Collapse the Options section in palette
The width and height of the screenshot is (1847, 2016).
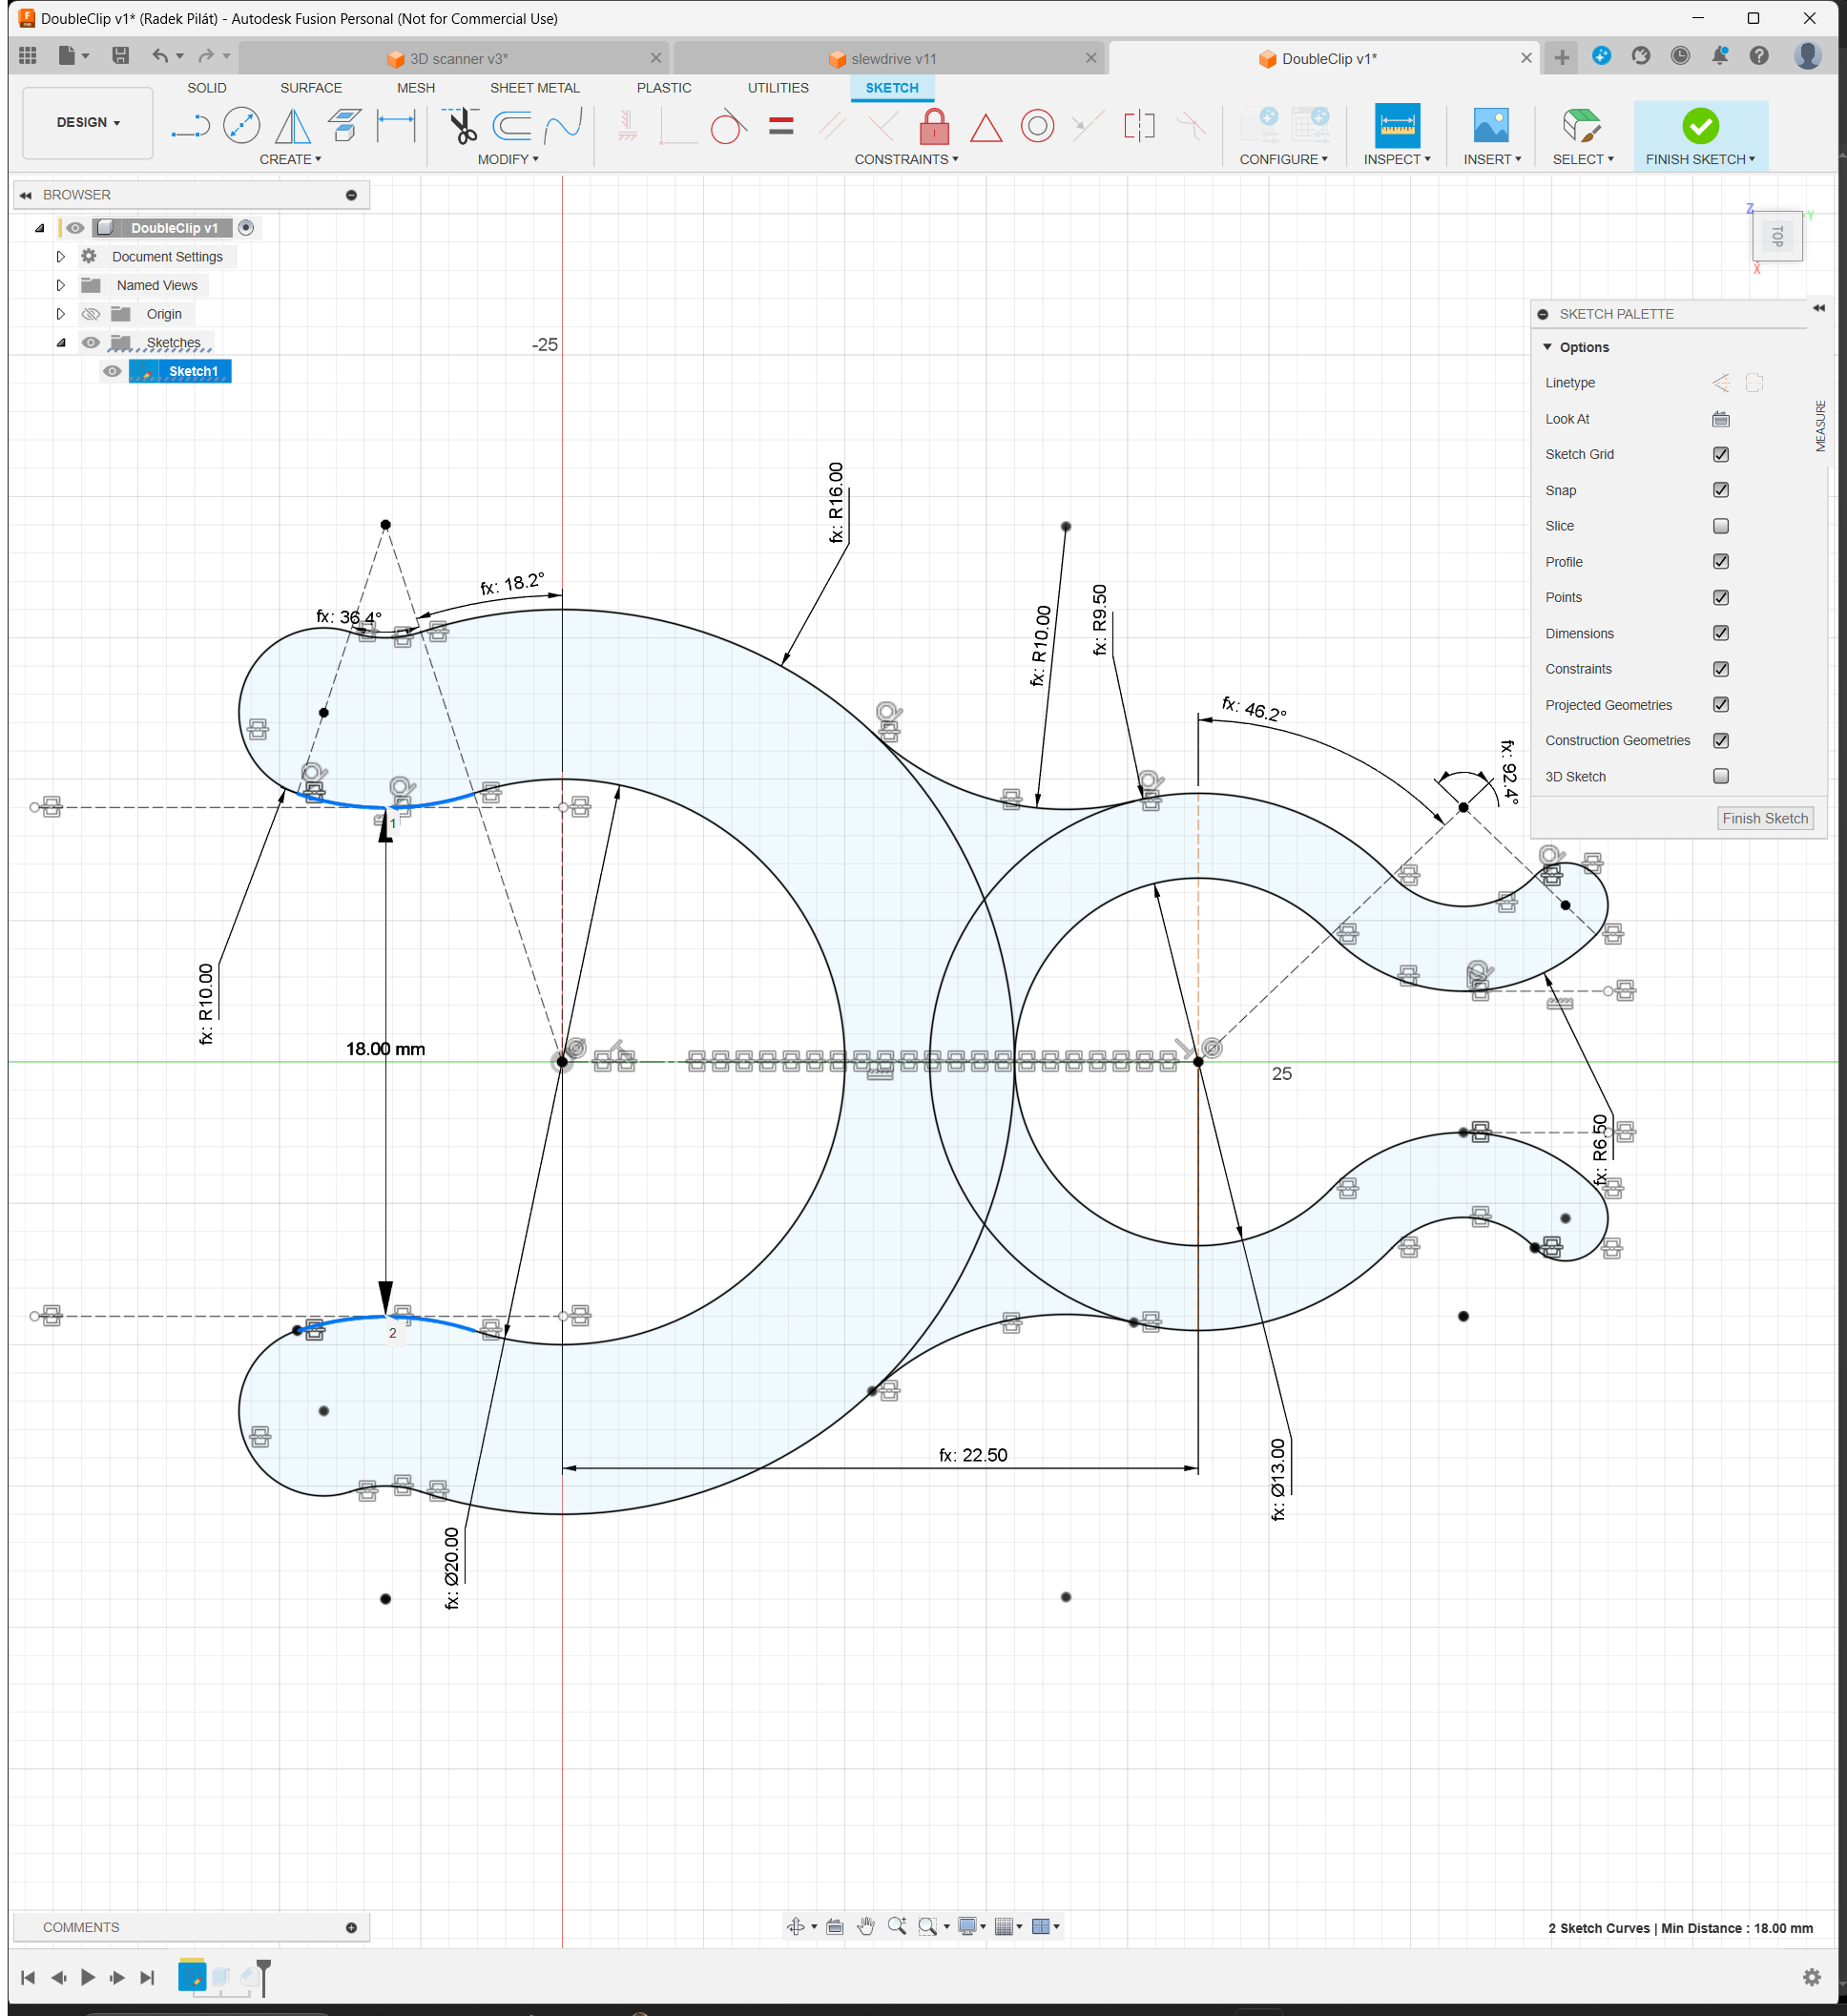pyautogui.click(x=1548, y=347)
